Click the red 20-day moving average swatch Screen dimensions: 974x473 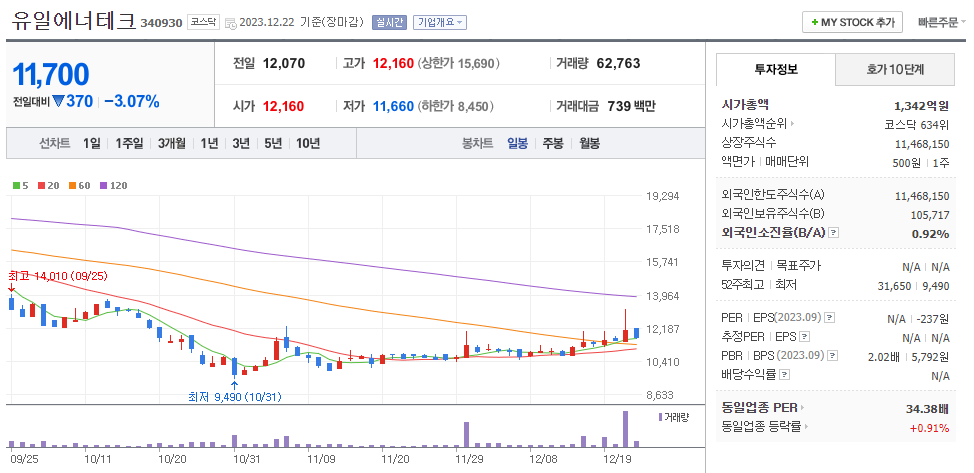tap(41, 185)
